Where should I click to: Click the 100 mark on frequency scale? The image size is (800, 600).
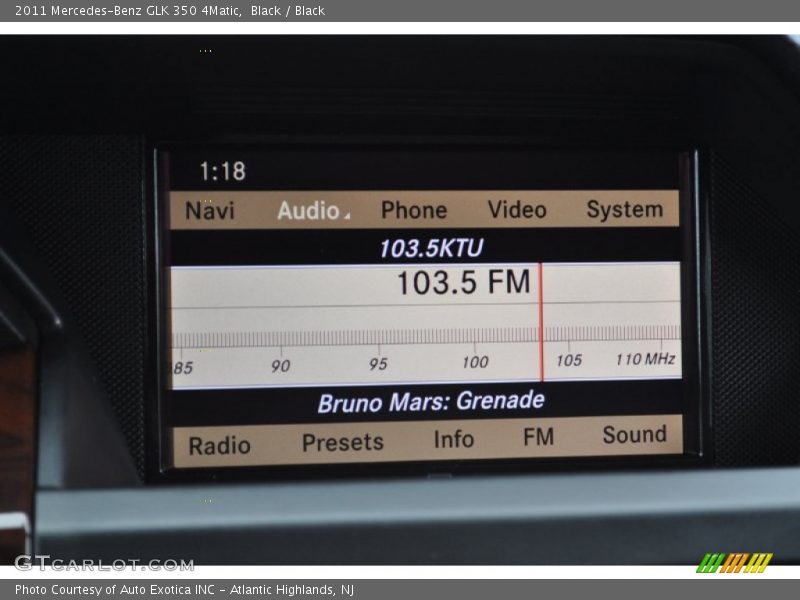pos(475,362)
